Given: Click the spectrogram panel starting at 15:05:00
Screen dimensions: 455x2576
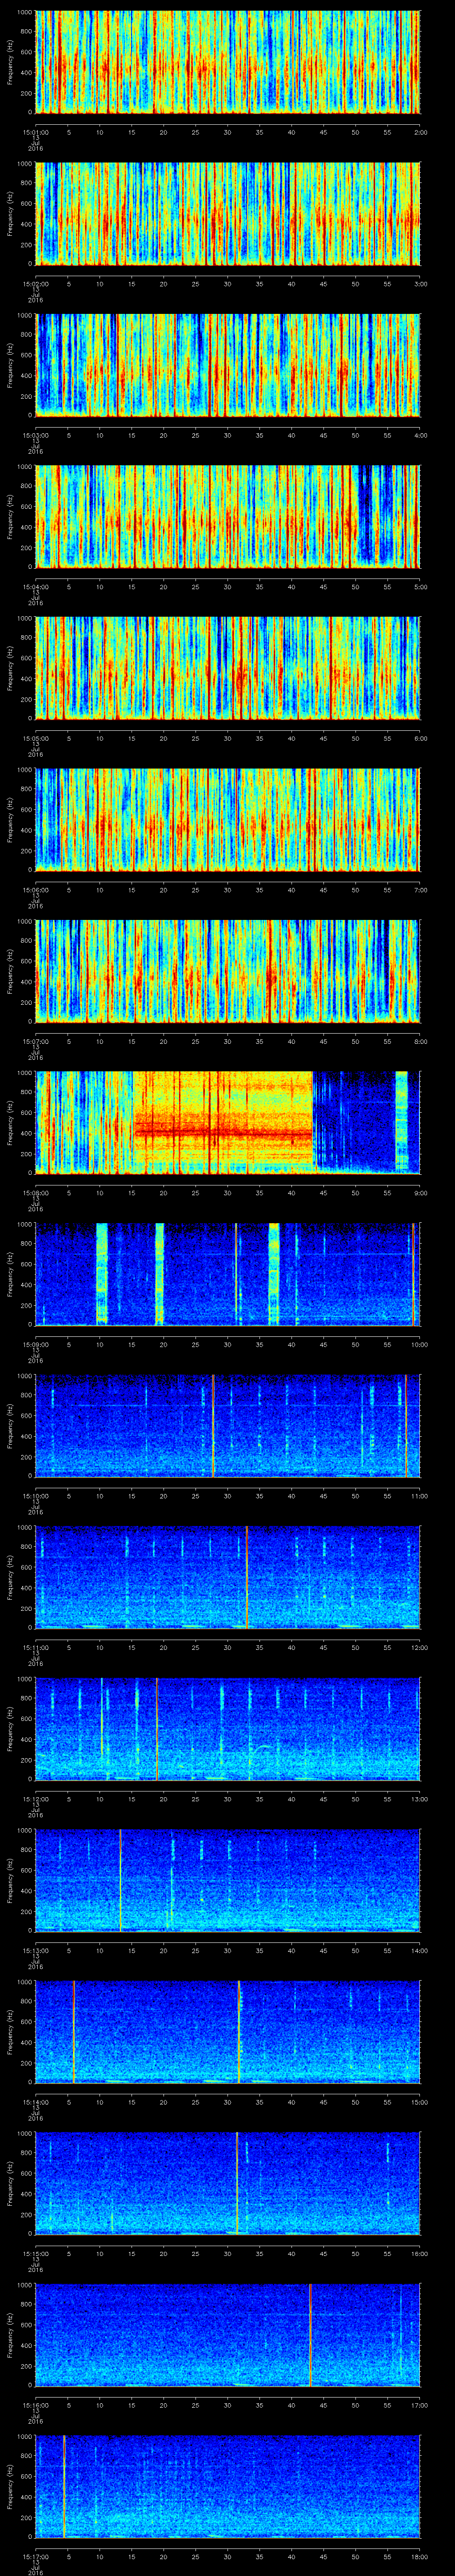Looking at the screenshot, I should pos(227,668).
